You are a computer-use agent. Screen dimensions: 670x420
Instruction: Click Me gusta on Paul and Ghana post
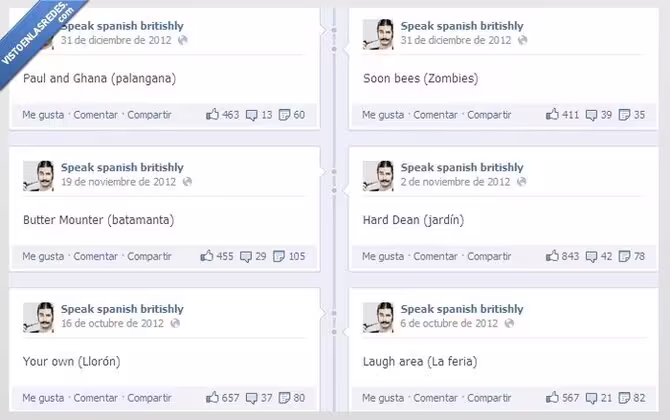(x=43, y=115)
